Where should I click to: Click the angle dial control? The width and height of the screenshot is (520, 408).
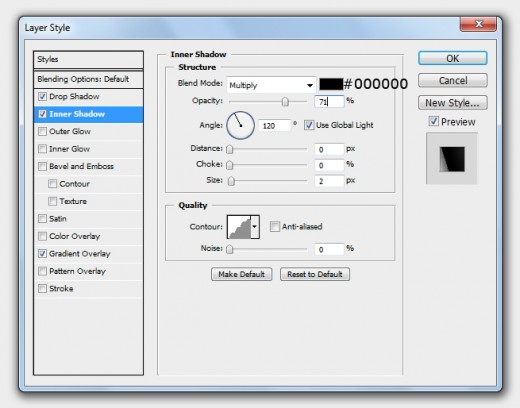point(240,125)
